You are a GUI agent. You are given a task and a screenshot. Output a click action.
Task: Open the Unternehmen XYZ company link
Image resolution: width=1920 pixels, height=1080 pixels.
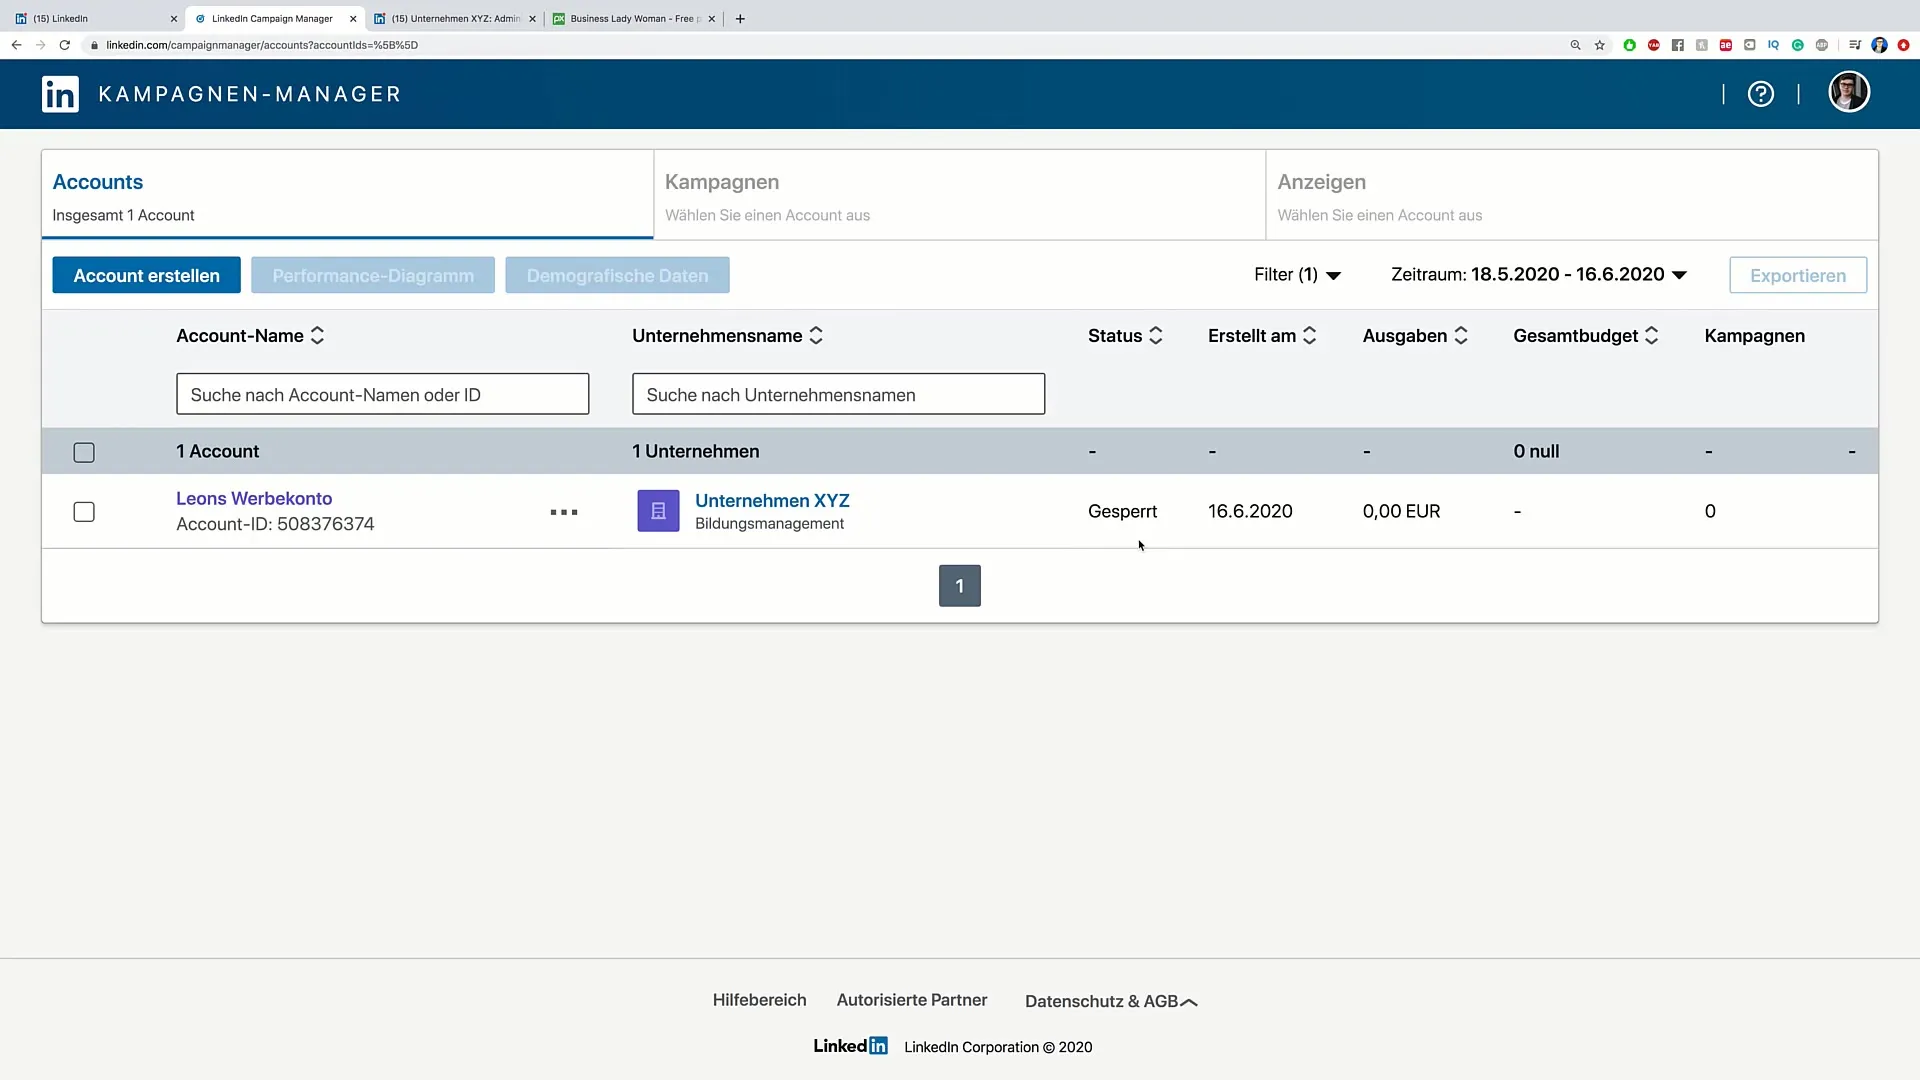click(x=772, y=500)
